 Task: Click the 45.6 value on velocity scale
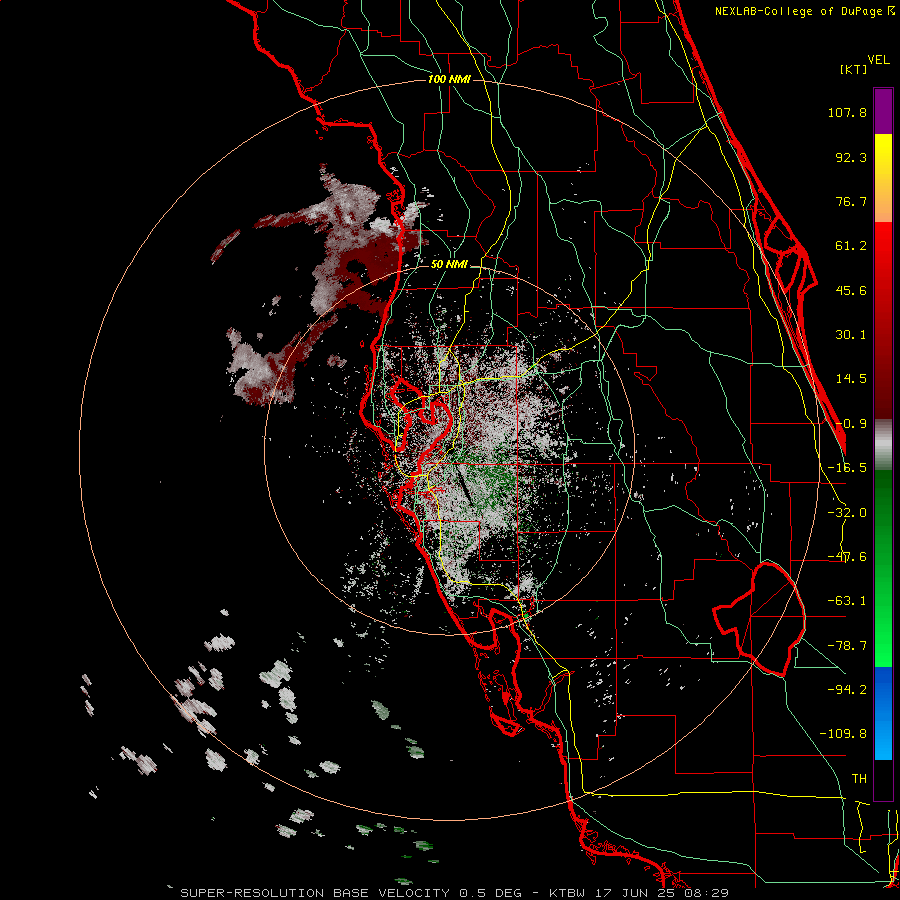pyautogui.click(x=851, y=290)
